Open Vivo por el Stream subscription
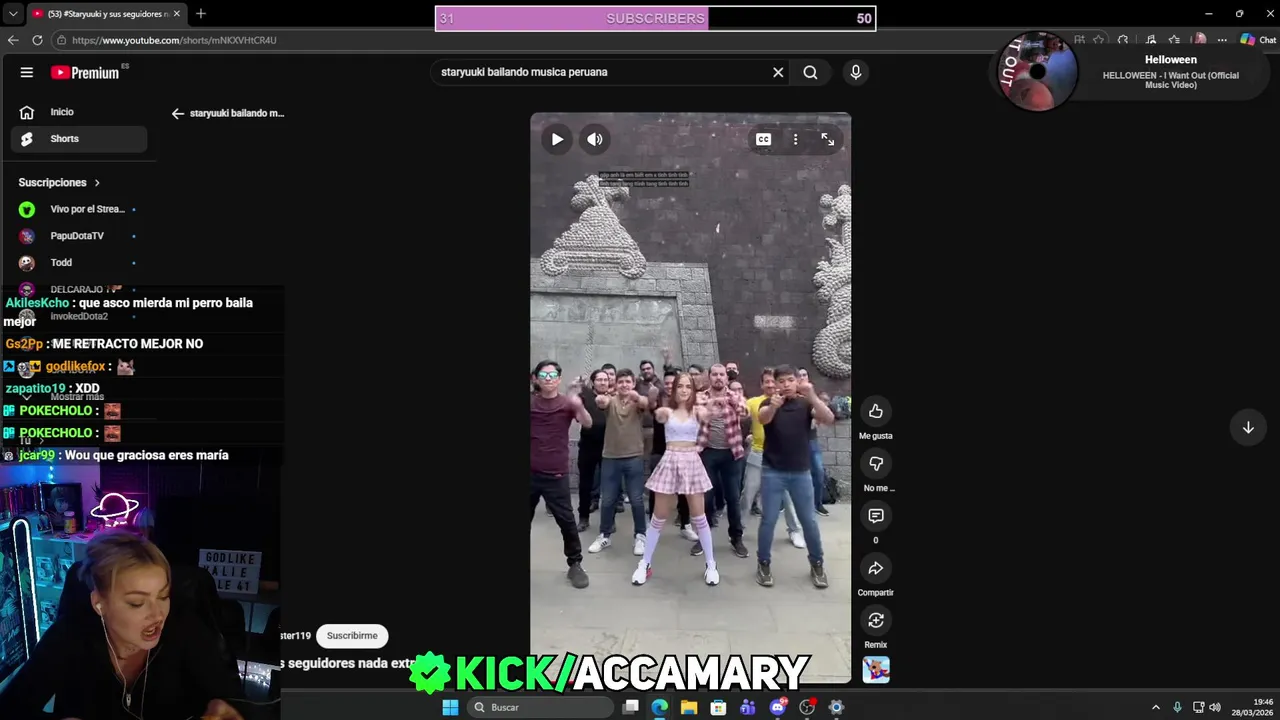The image size is (1280, 720). coord(79,209)
